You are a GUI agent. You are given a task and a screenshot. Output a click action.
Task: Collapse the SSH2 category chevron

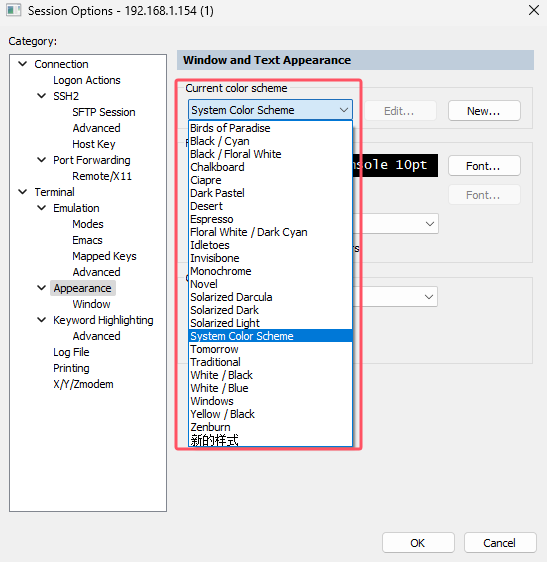point(42,96)
